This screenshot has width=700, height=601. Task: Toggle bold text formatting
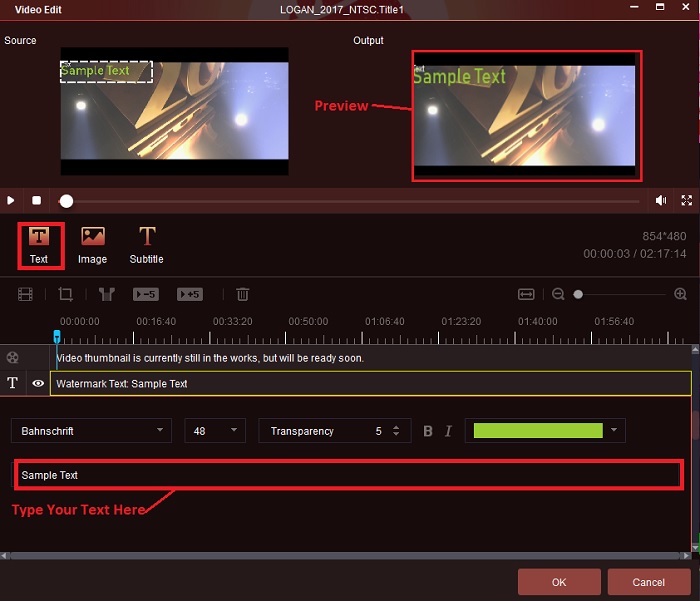click(x=428, y=431)
